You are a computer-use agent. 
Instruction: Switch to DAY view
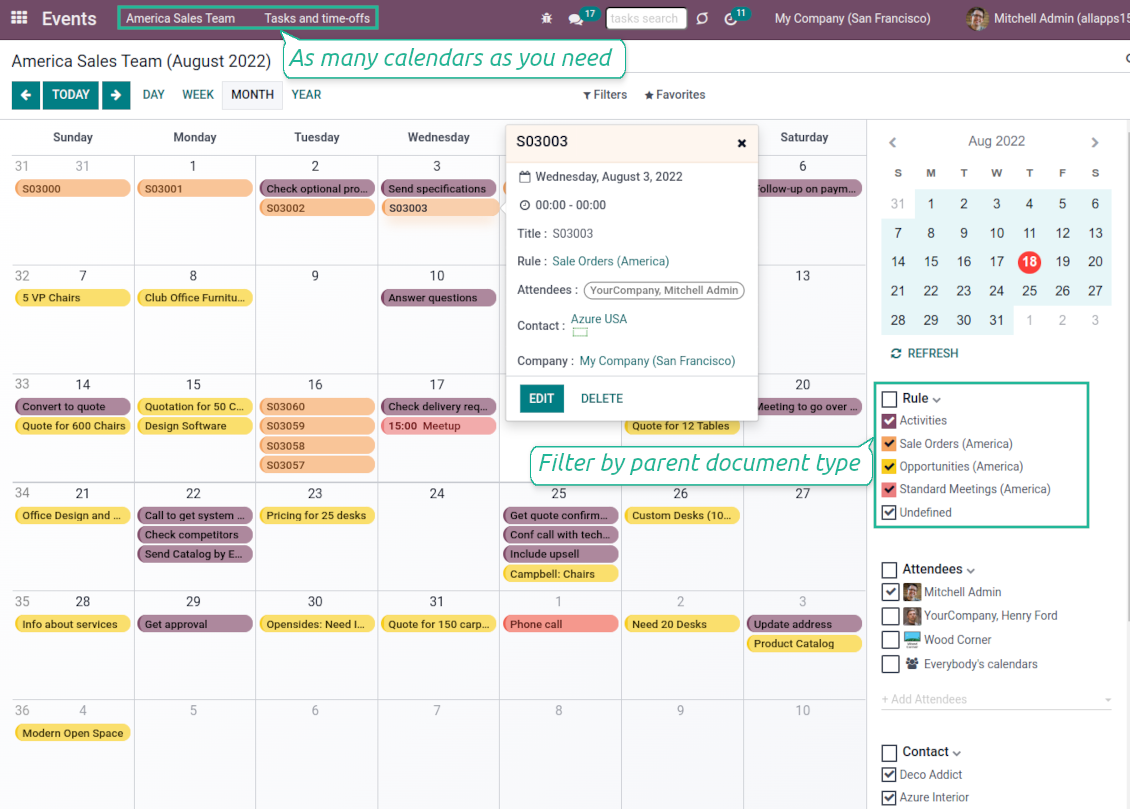[x=154, y=94]
